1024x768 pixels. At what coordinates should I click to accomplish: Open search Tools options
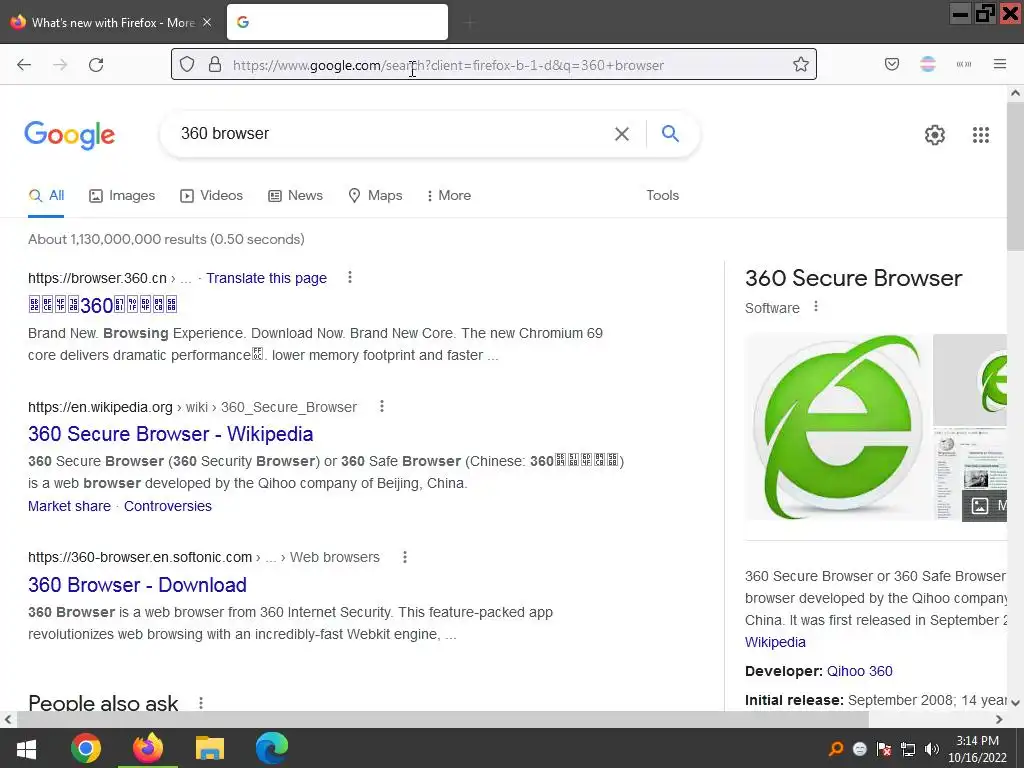(x=662, y=195)
